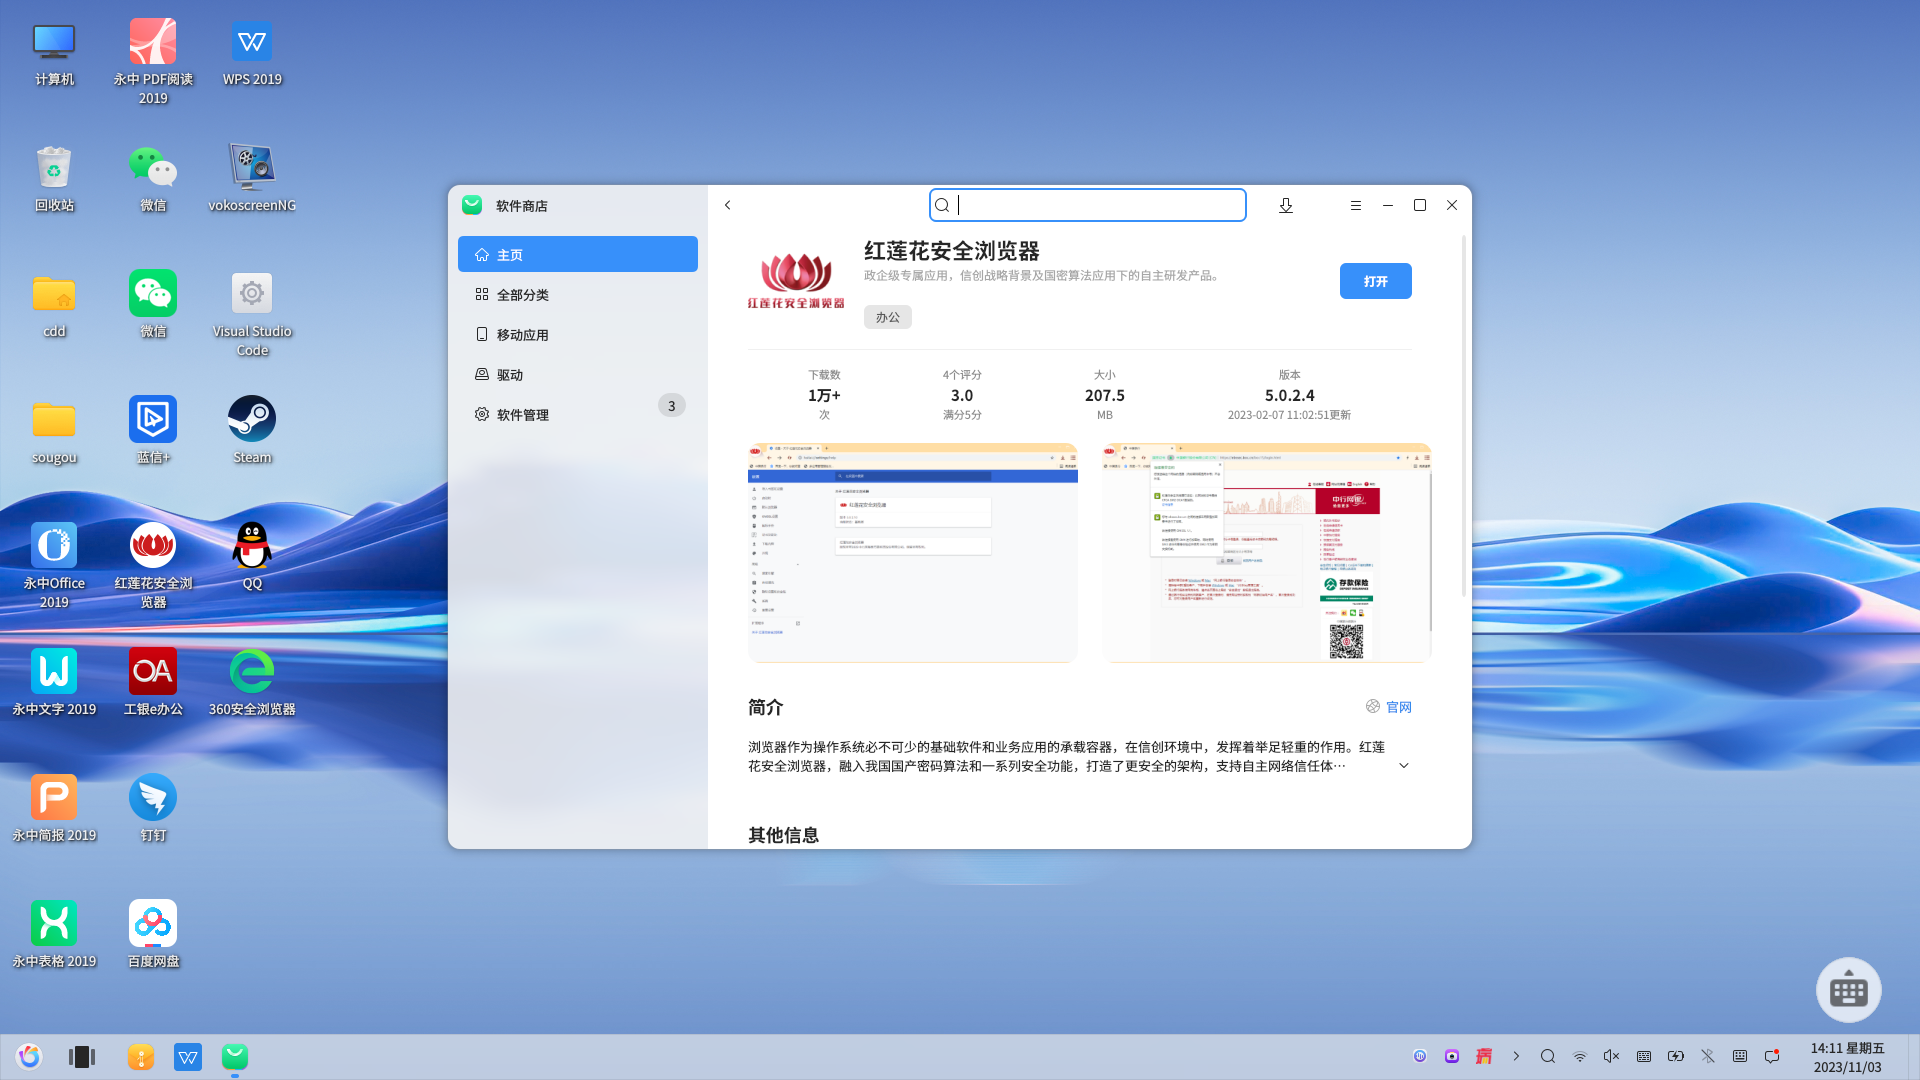The width and height of the screenshot is (1920, 1080).
Task: Click the software store taskbar icon
Action: (235, 1057)
